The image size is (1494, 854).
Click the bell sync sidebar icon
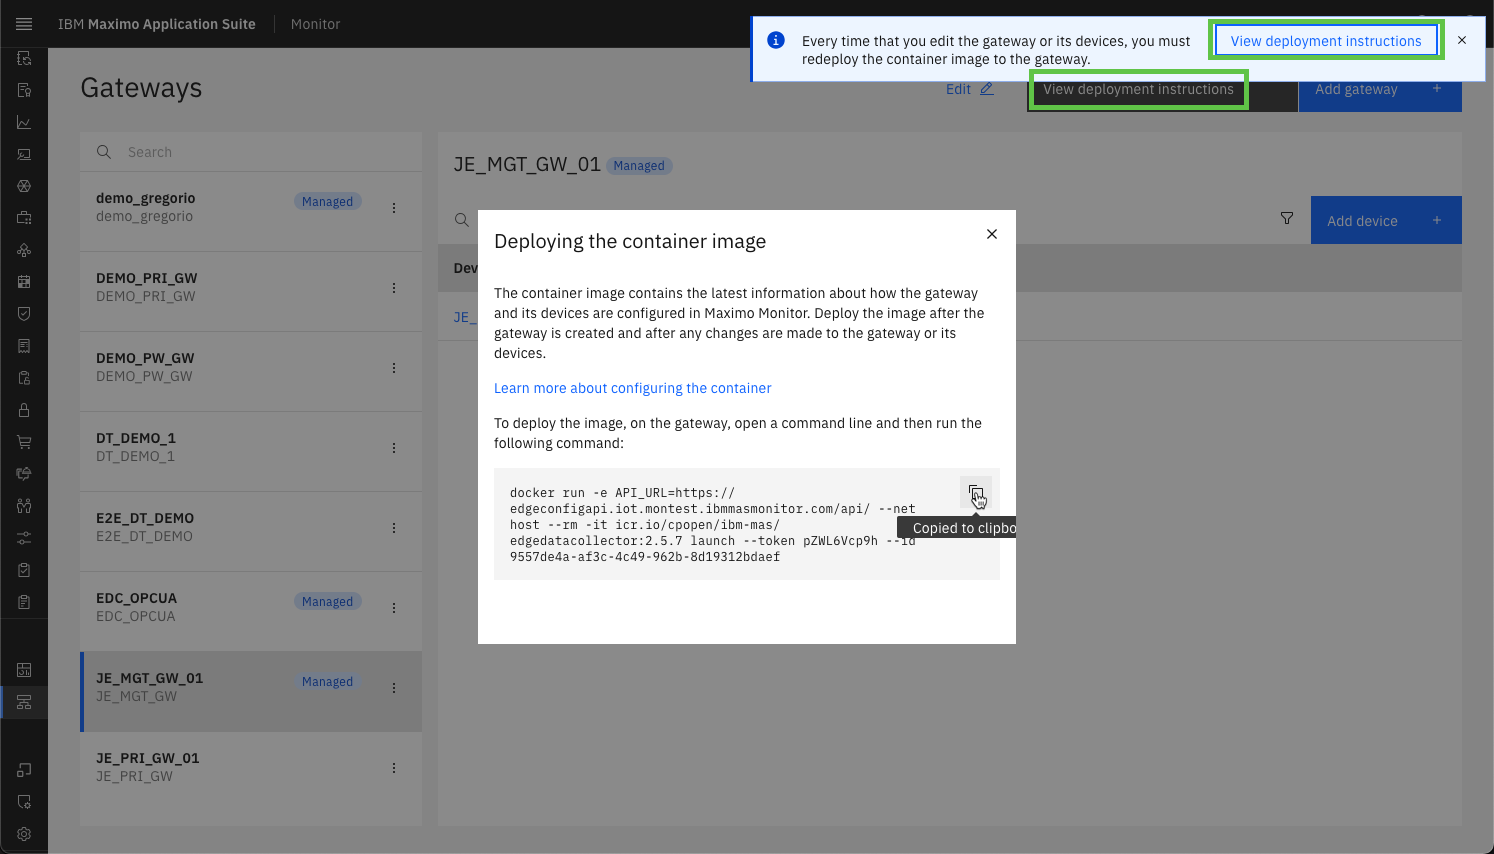tap(24, 474)
